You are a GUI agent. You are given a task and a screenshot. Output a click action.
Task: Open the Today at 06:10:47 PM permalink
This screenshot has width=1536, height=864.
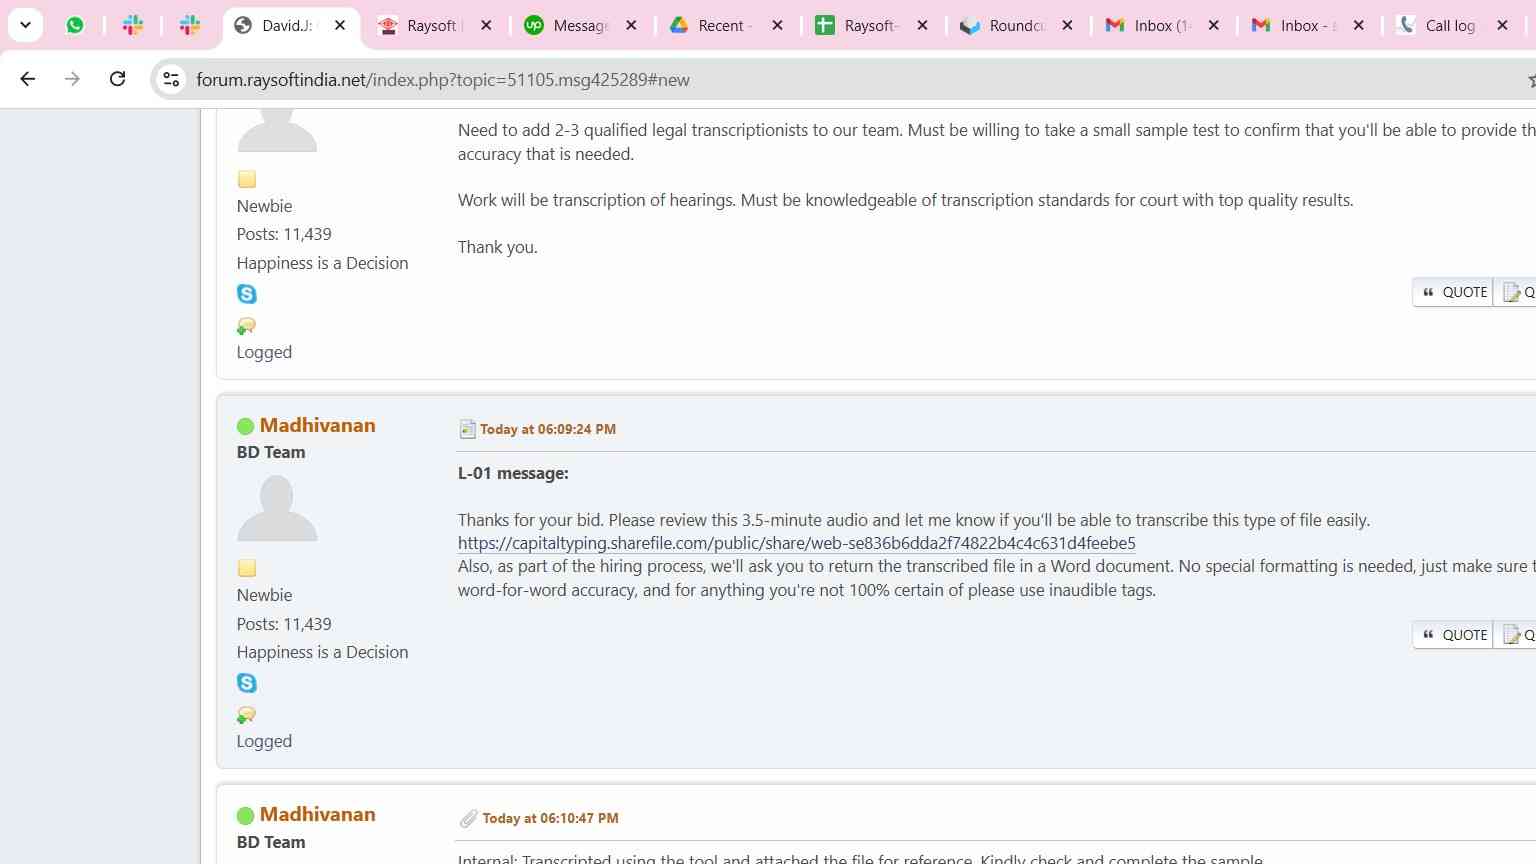click(x=550, y=818)
